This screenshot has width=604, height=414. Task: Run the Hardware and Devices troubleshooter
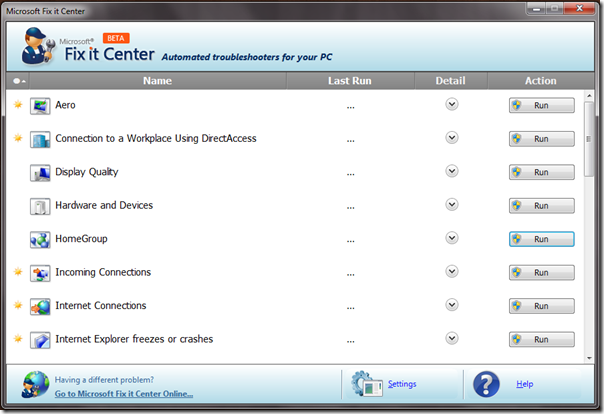point(542,206)
